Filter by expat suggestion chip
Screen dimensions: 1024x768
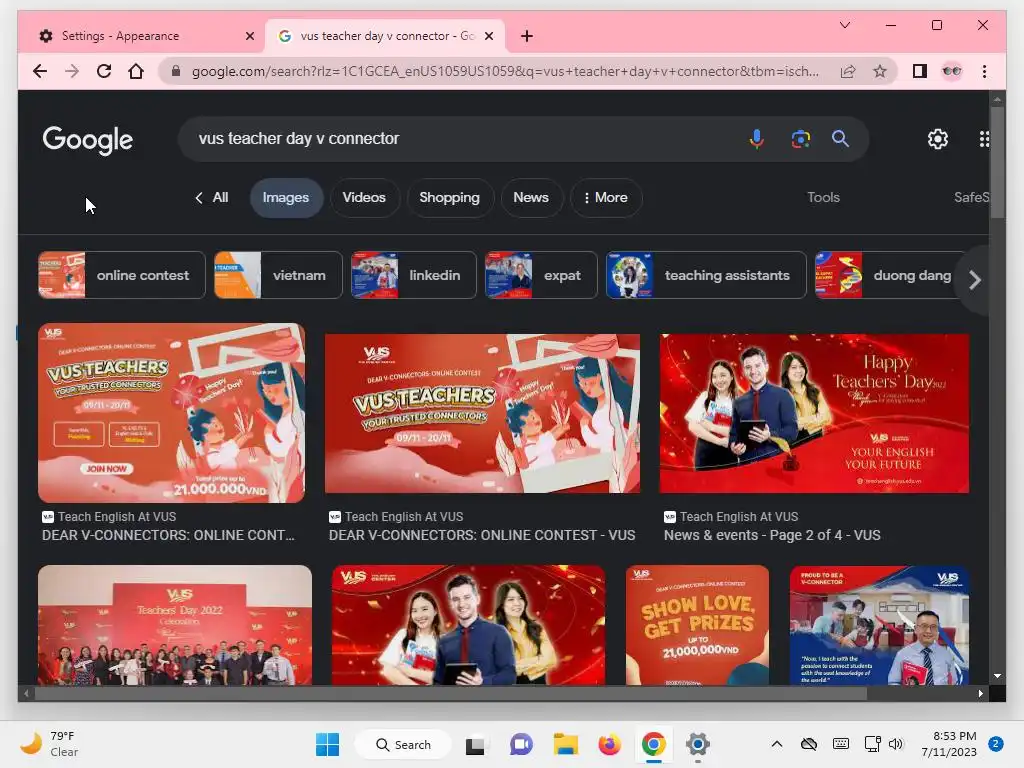coord(541,275)
